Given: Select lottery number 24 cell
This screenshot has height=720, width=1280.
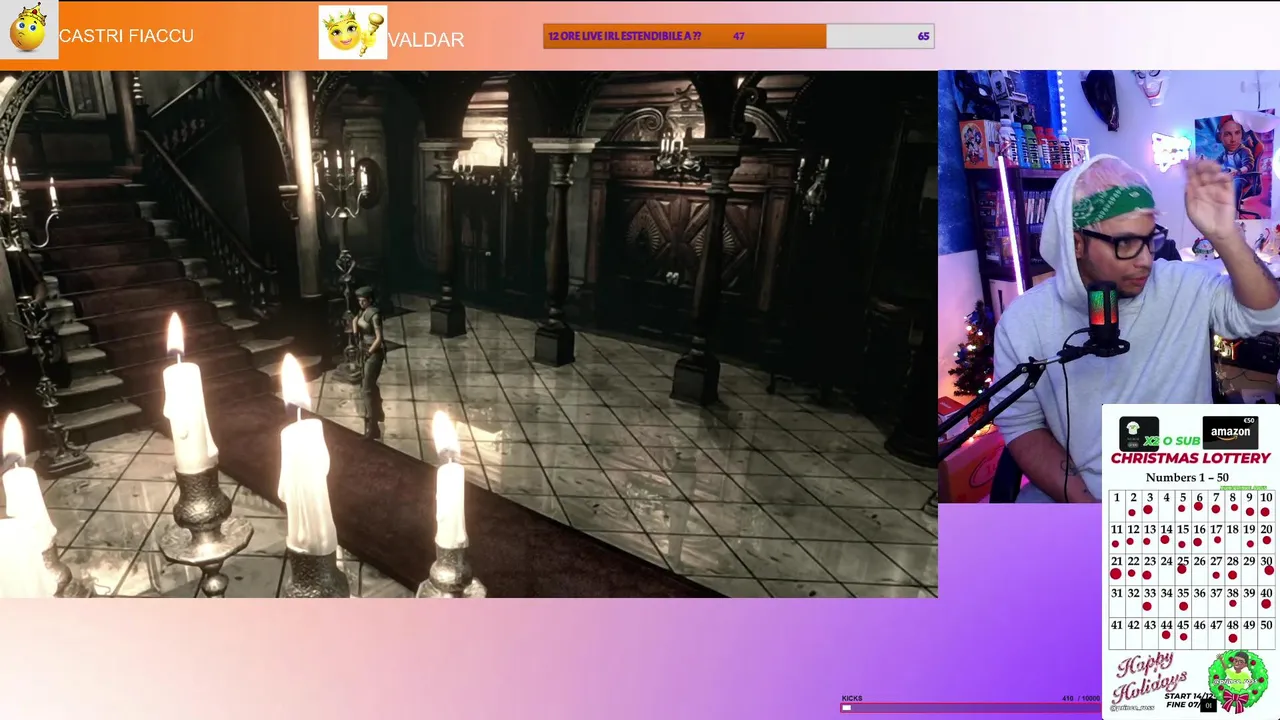Looking at the screenshot, I should (x=1166, y=570).
